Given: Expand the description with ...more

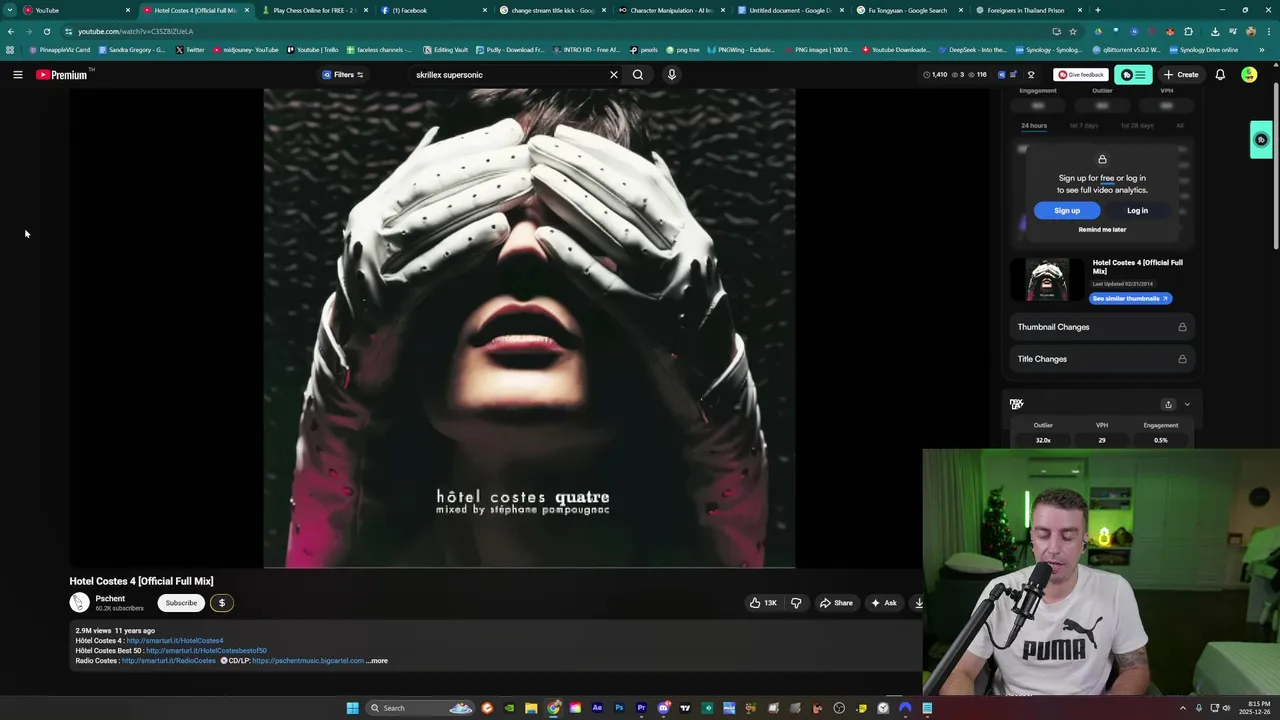Looking at the screenshot, I should (x=377, y=661).
